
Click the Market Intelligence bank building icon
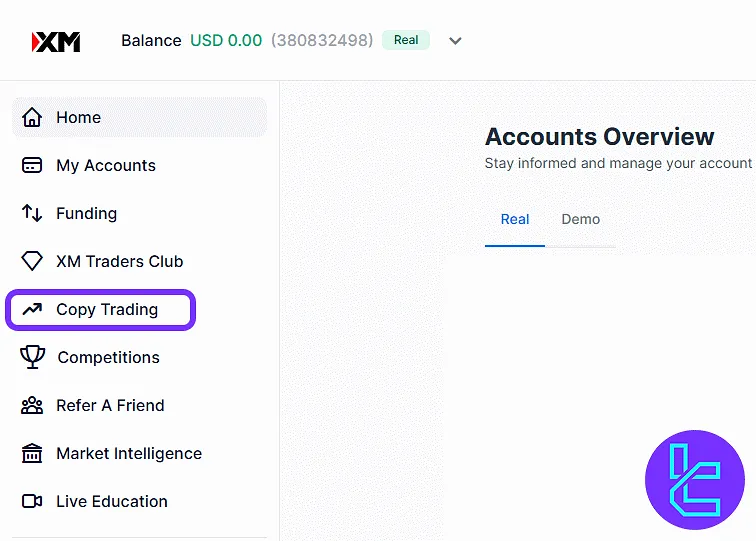click(32, 453)
